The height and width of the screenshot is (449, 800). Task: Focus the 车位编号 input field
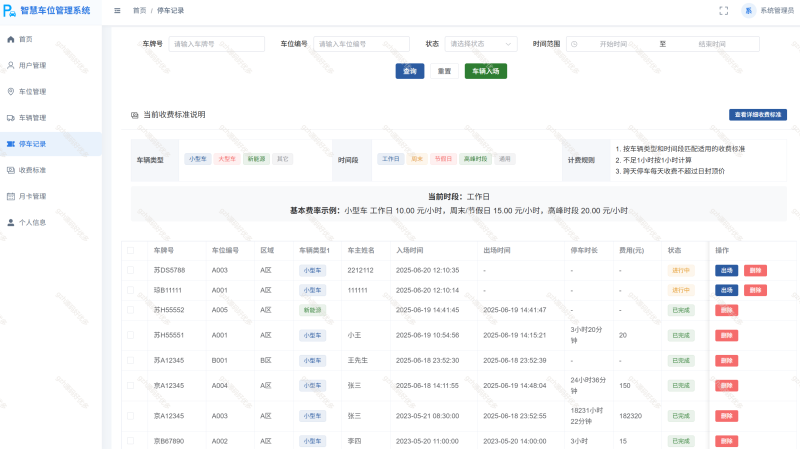[361, 44]
